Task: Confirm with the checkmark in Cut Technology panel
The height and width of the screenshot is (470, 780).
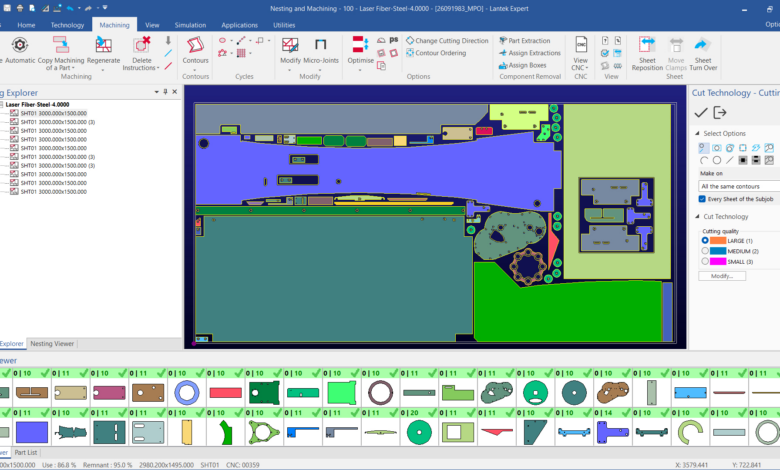Action: point(701,112)
